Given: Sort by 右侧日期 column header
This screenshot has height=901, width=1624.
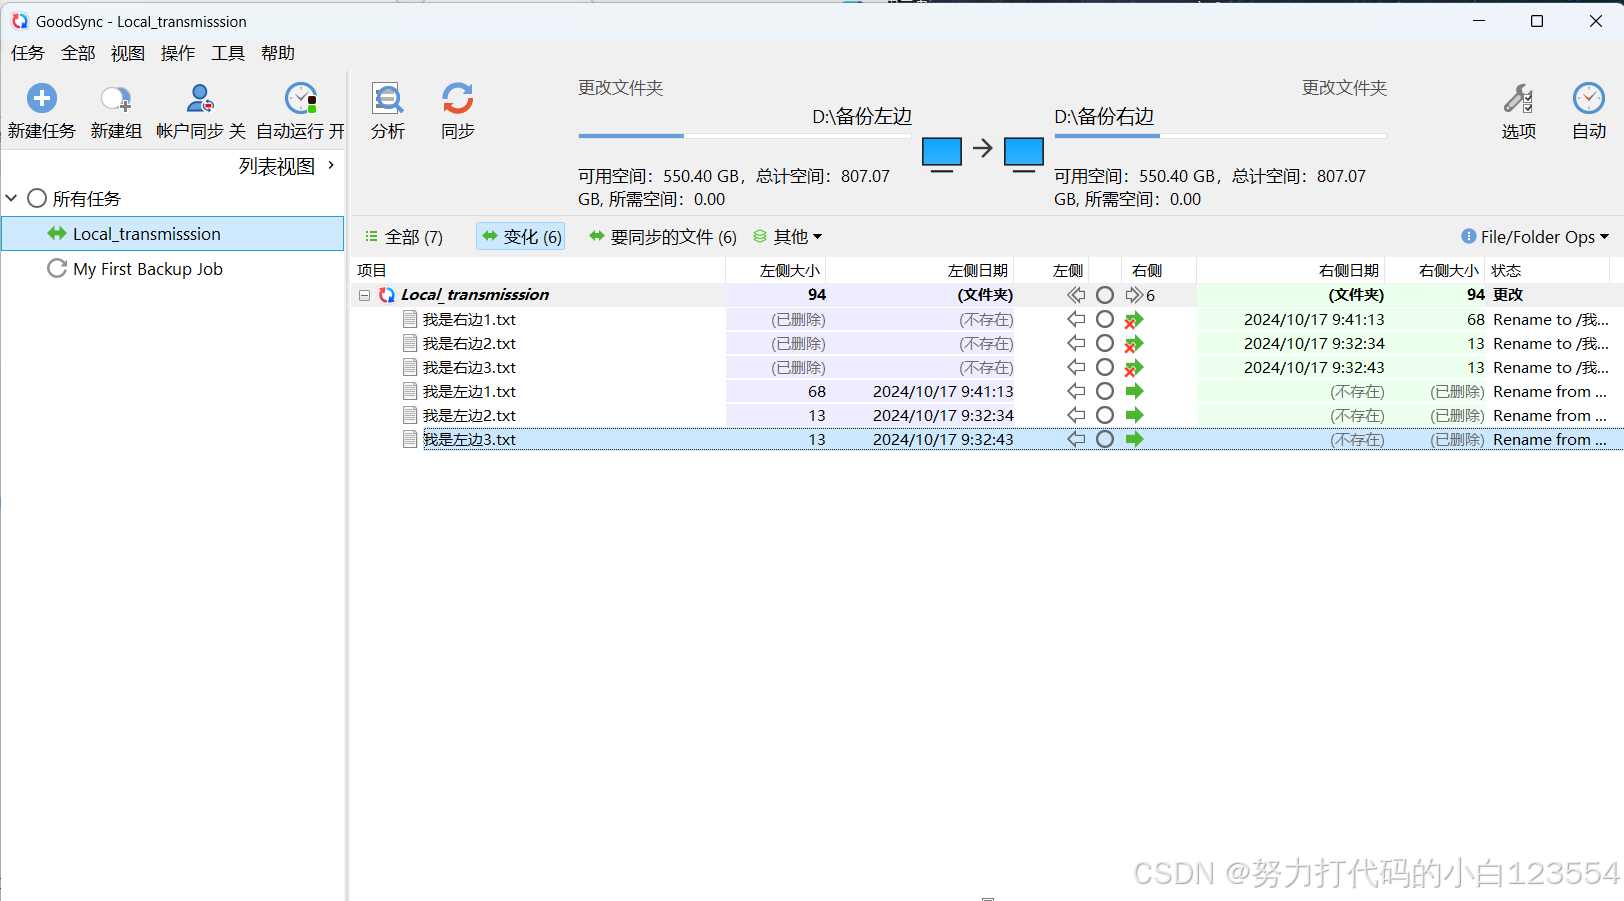Looking at the screenshot, I should tap(1348, 270).
